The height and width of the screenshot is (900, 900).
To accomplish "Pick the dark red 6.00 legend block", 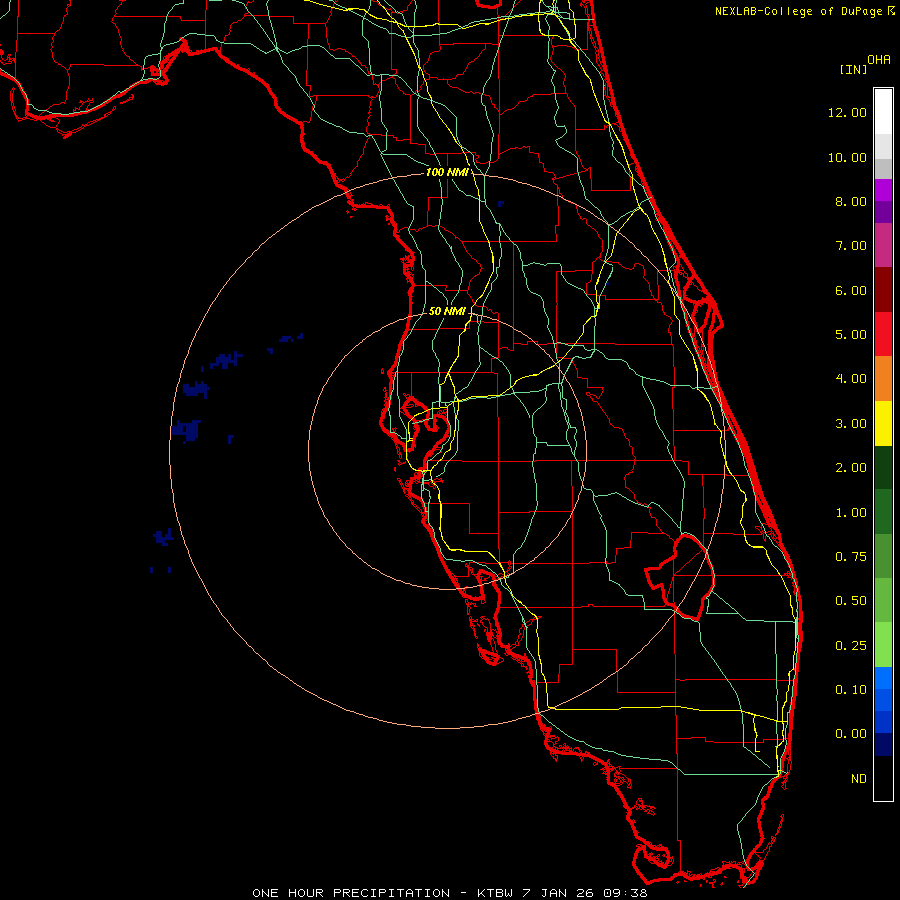I will click(883, 290).
